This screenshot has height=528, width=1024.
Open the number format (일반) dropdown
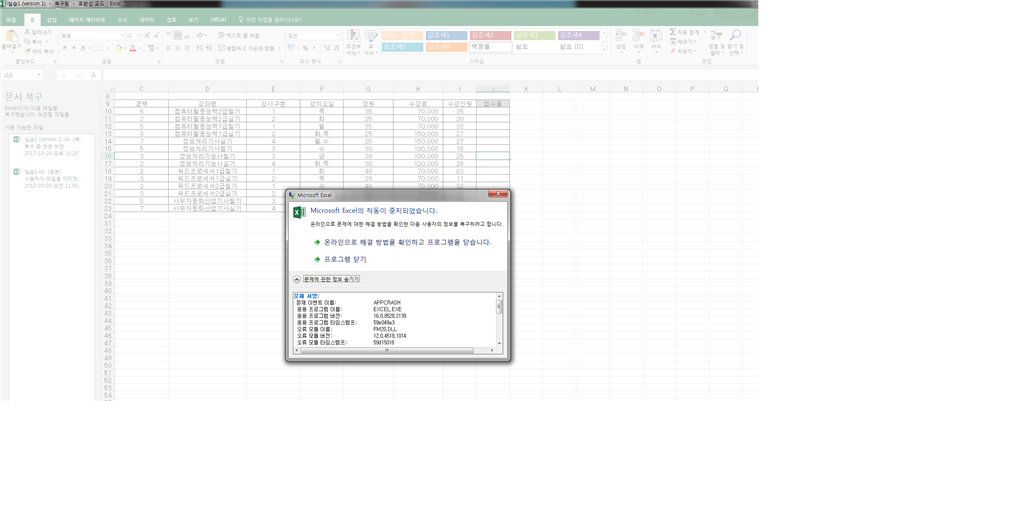pos(337,35)
